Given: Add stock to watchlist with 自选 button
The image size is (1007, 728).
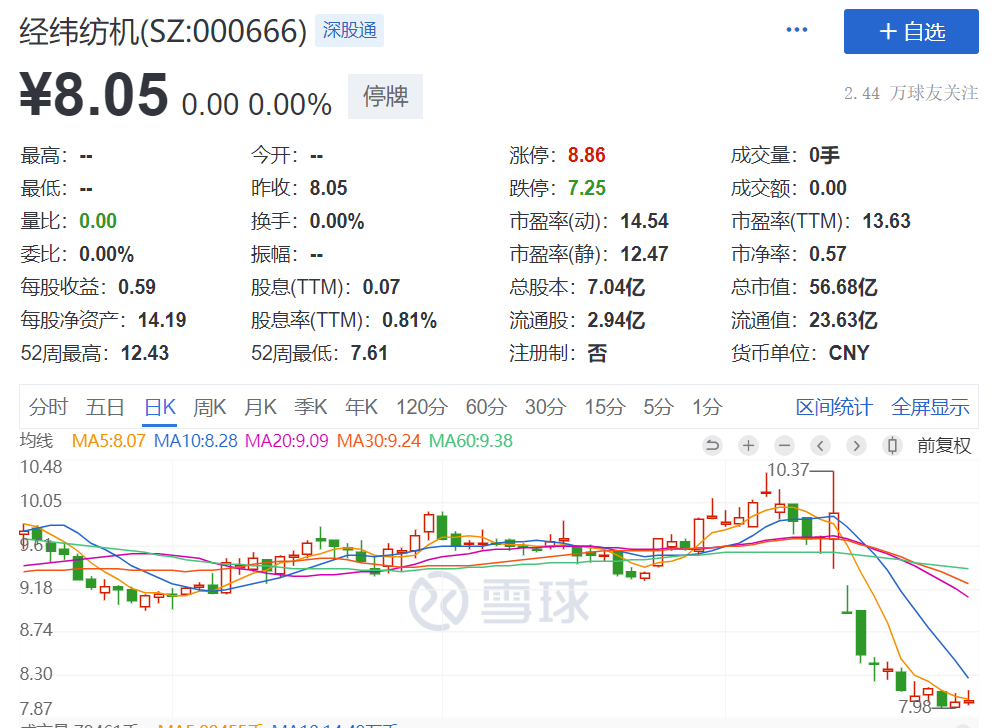Looking at the screenshot, I should [911, 32].
